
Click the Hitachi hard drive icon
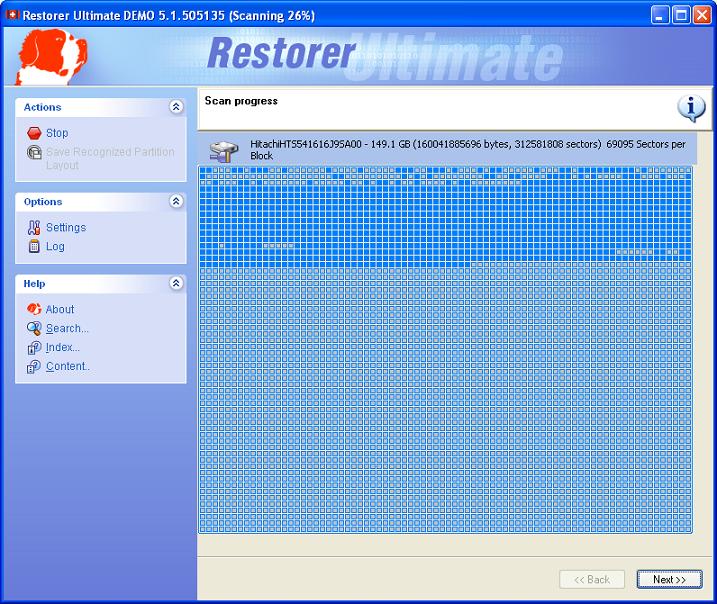pyautogui.click(x=224, y=151)
